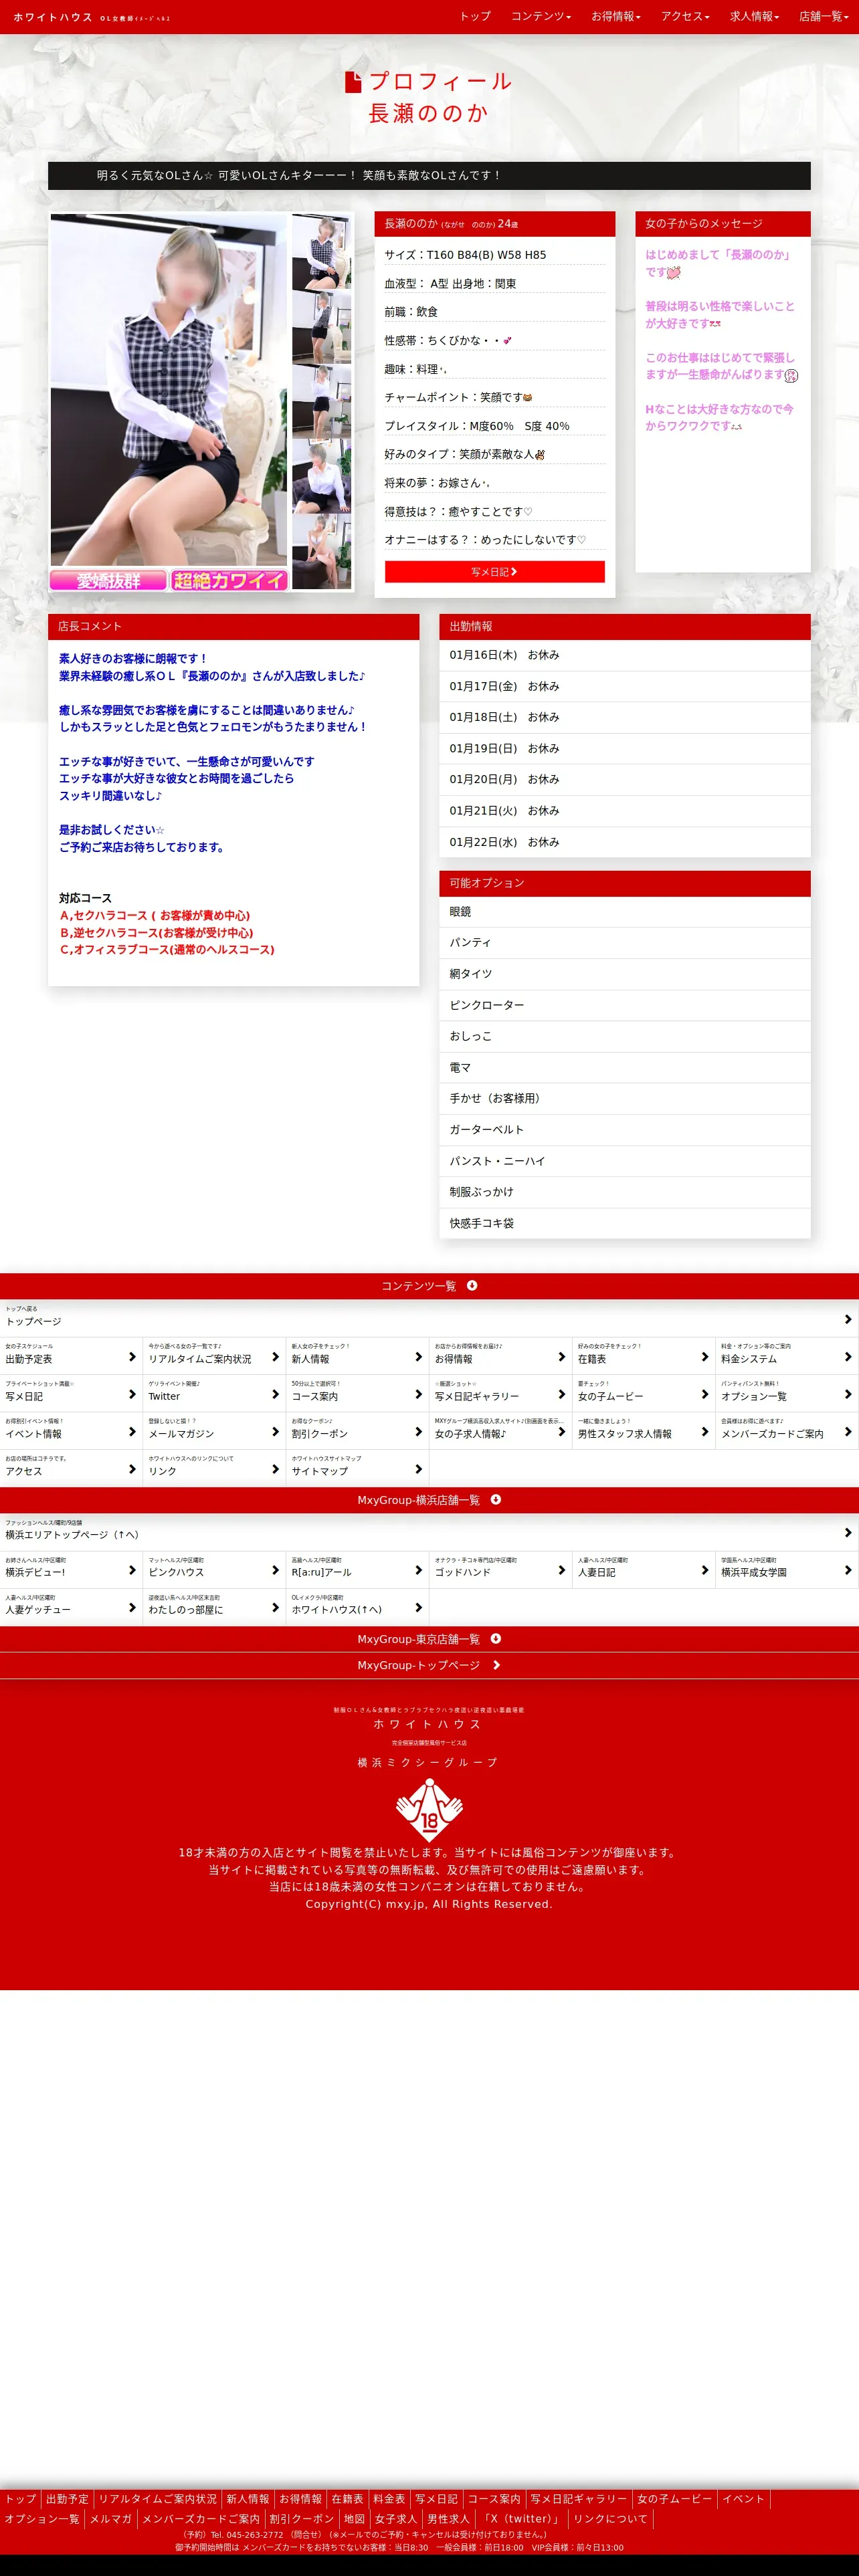859x2576 pixels.
Task: Open the ゴッドハンド shop link
Action: click(x=500, y=1570)
